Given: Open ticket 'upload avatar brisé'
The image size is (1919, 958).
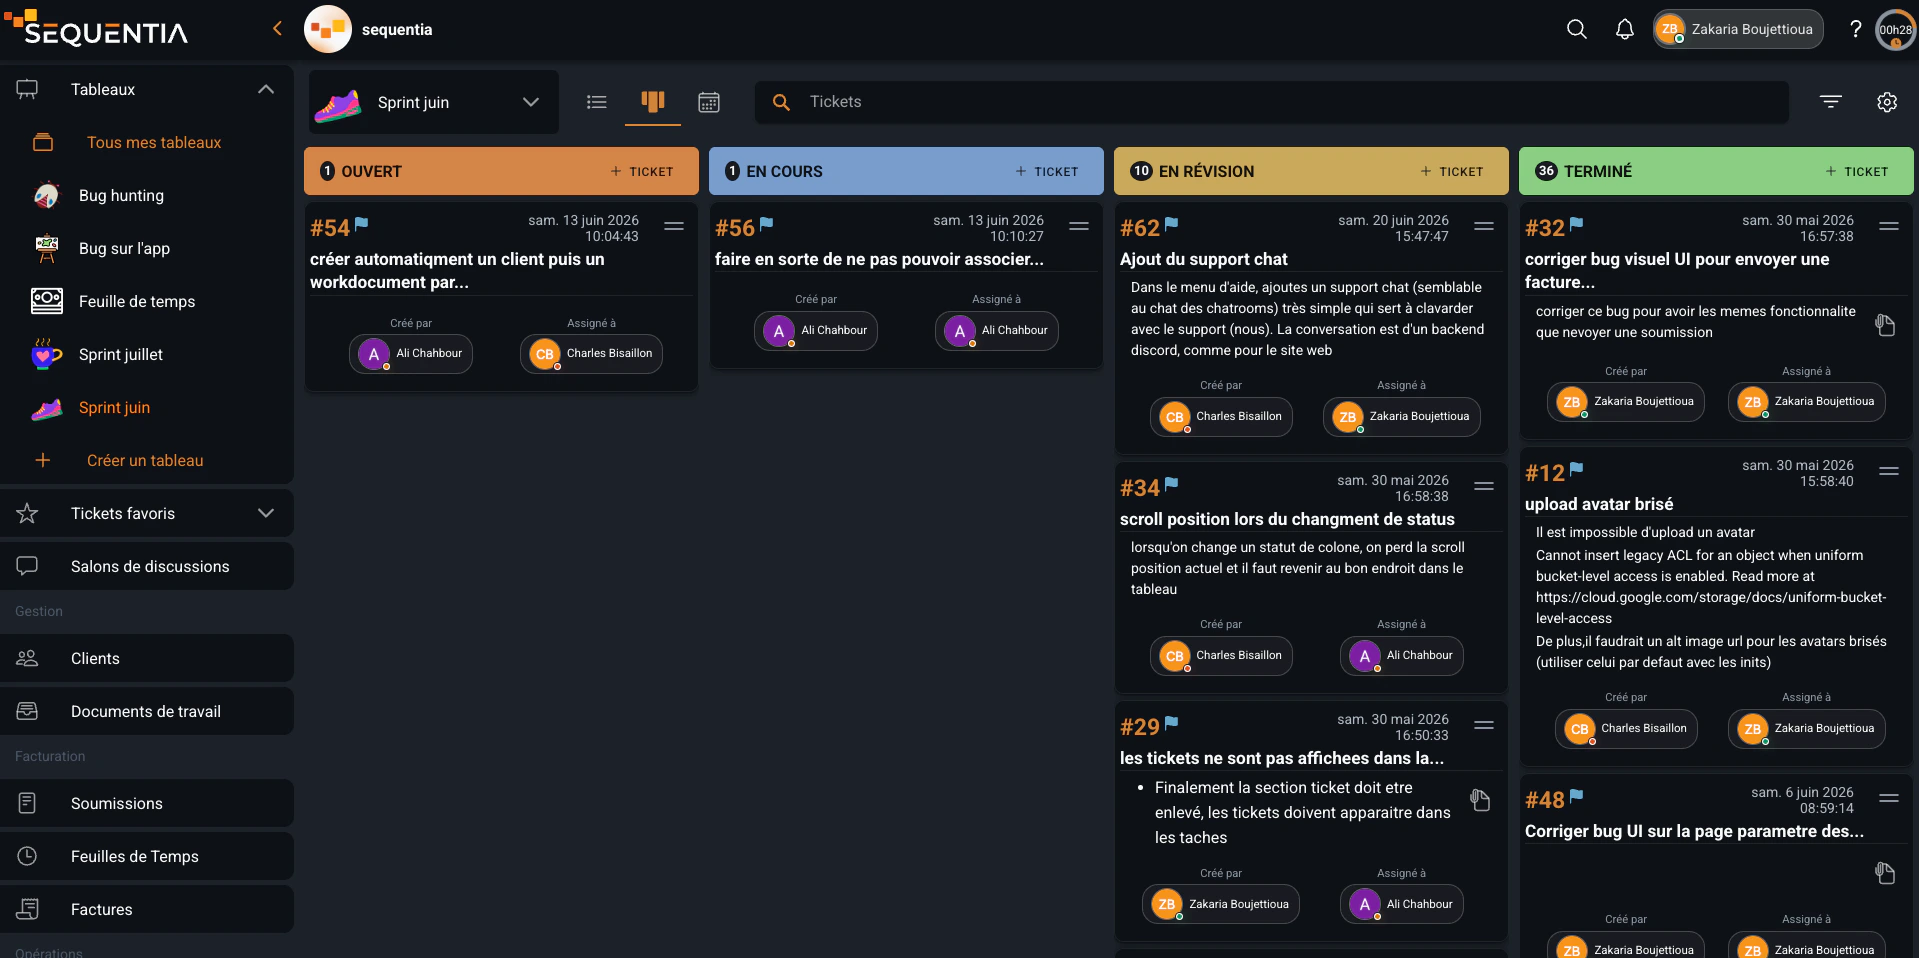Looking at the screenshot, I should [x=1599, y=504].
